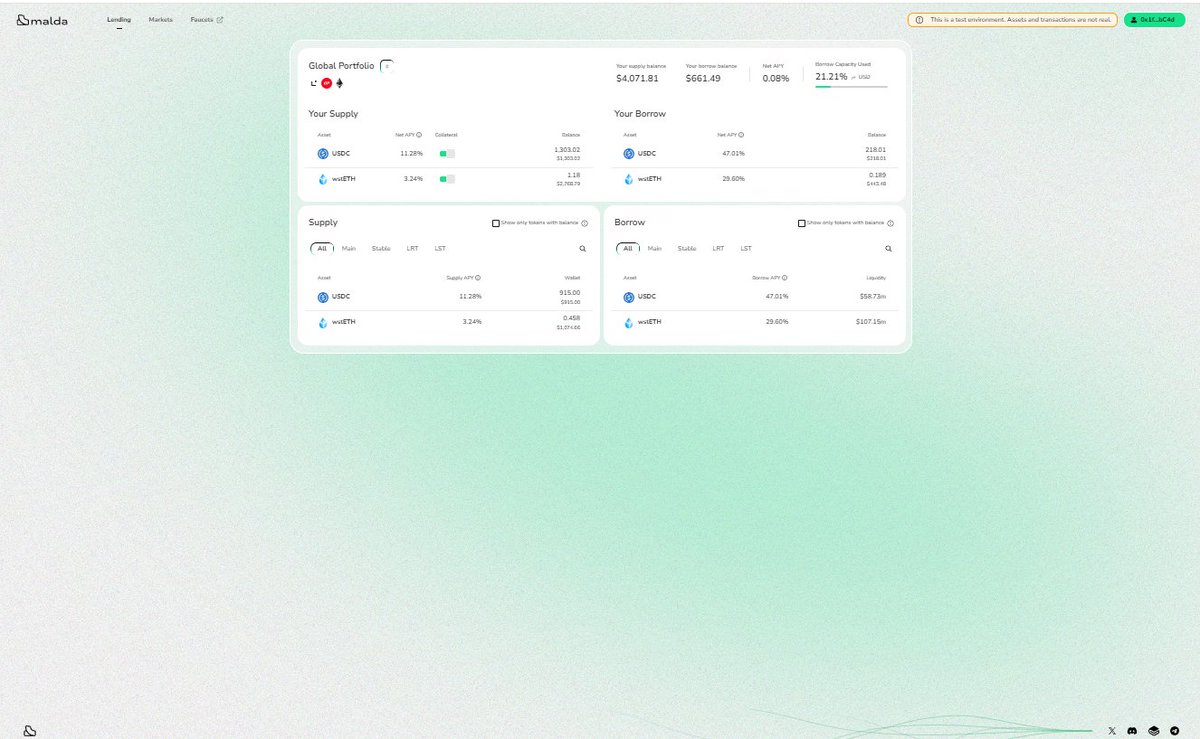Select the Ethereum chain icon

coord(339,83)
